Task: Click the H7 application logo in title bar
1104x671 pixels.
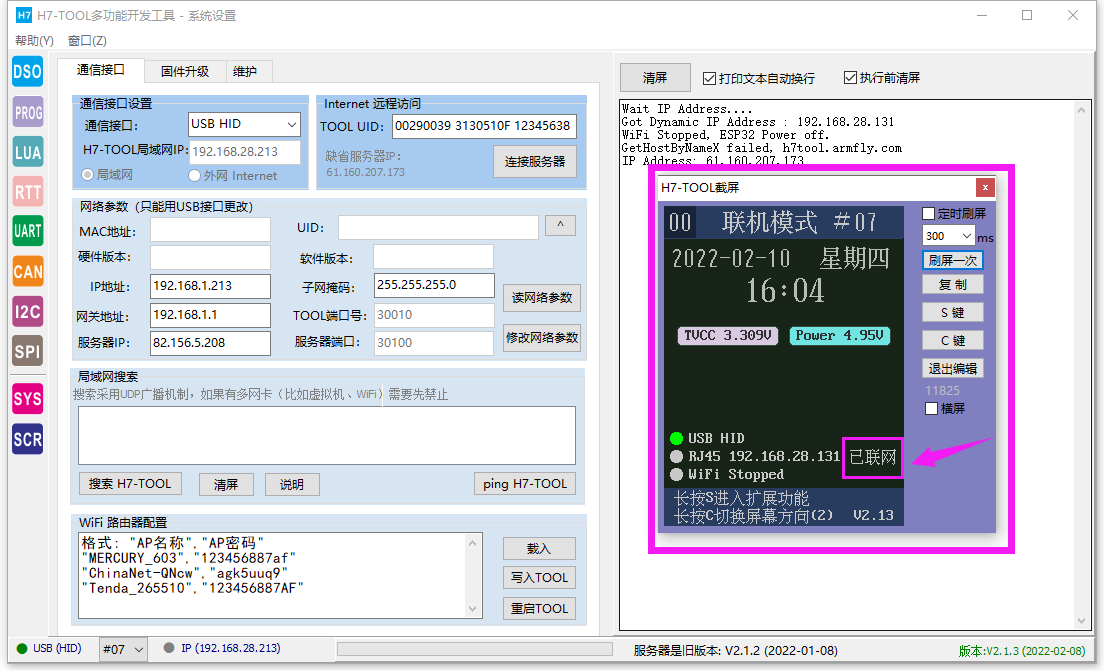Action: pyautogui.click(x=23, y=15)
